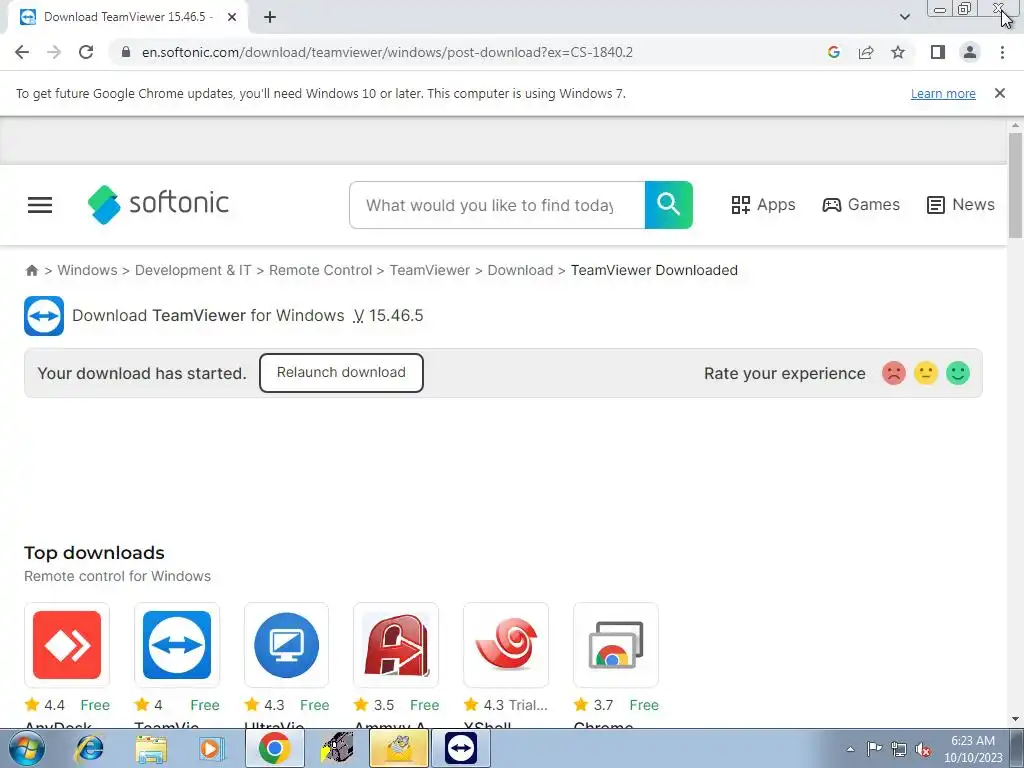Go back using browser back arrow

point(22,52)
